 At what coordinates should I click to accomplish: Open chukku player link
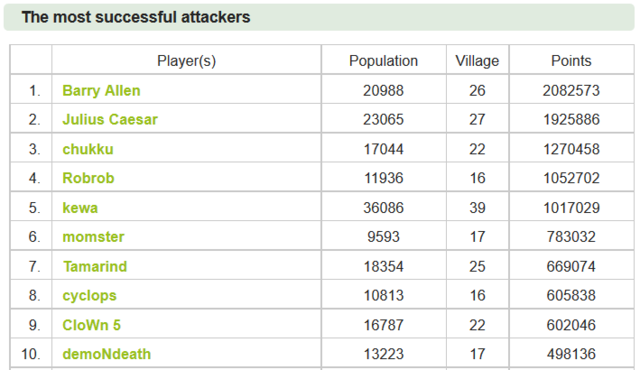pyautogui.click(x=88, y=149)
